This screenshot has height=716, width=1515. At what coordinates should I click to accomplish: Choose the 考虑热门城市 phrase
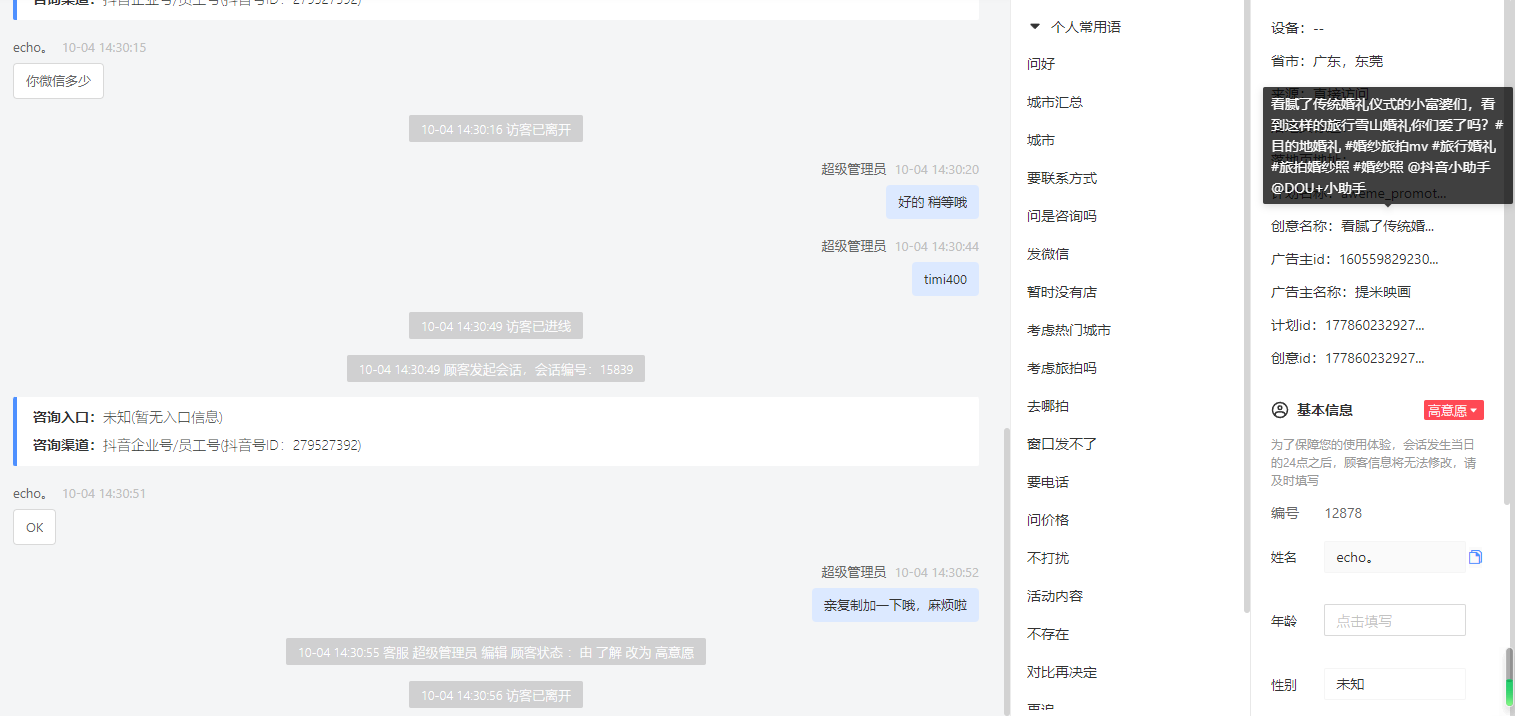tap(1069, 330)
